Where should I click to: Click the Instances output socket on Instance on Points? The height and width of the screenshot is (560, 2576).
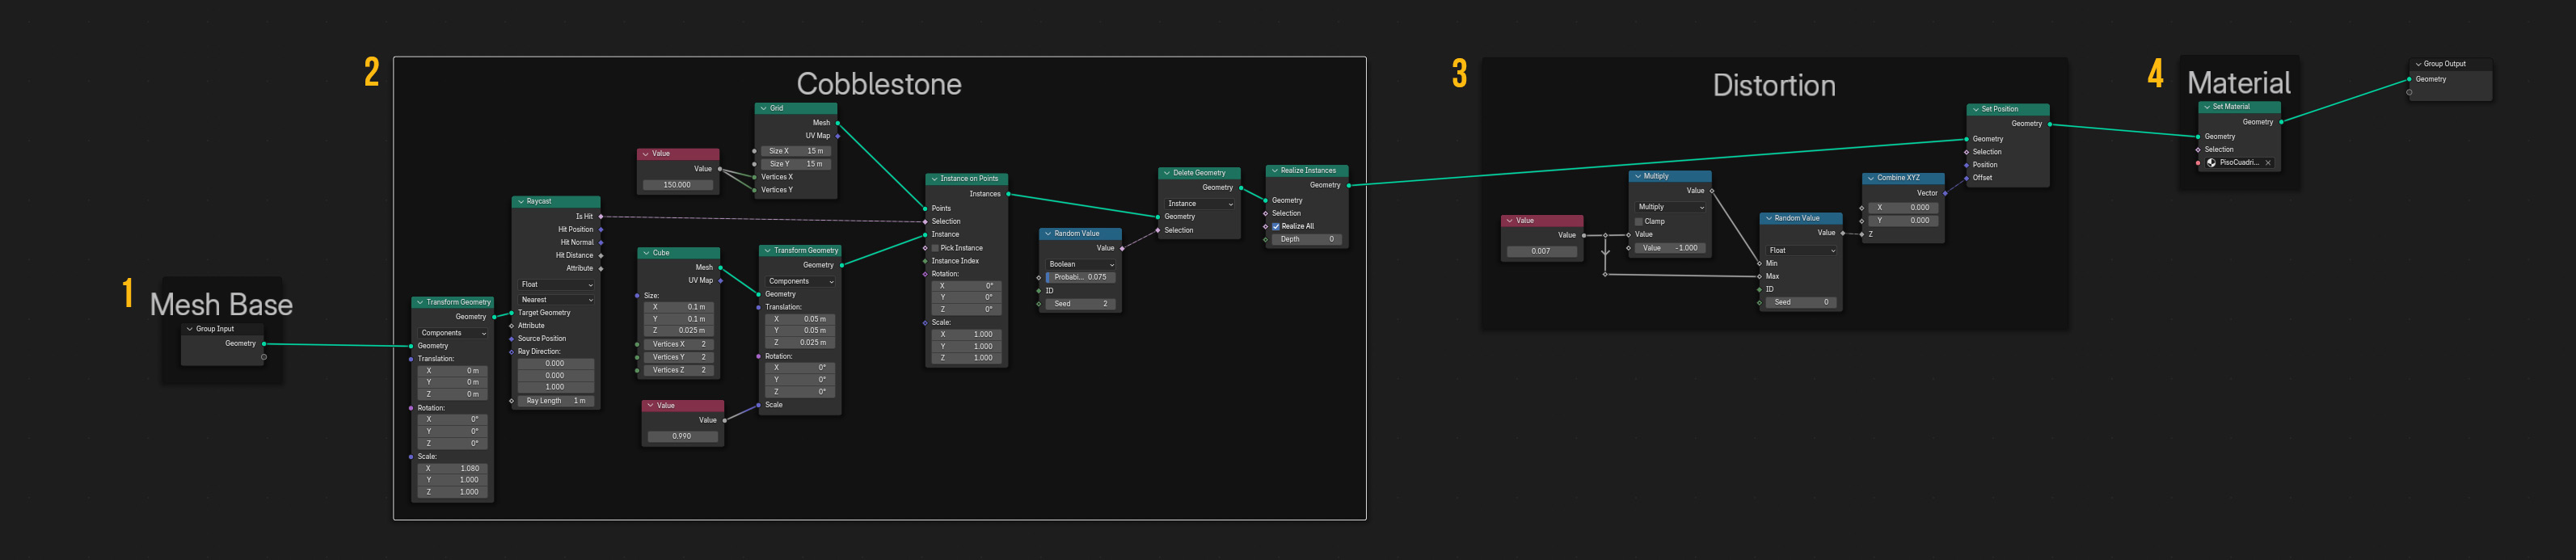(x=1008, y=194)
